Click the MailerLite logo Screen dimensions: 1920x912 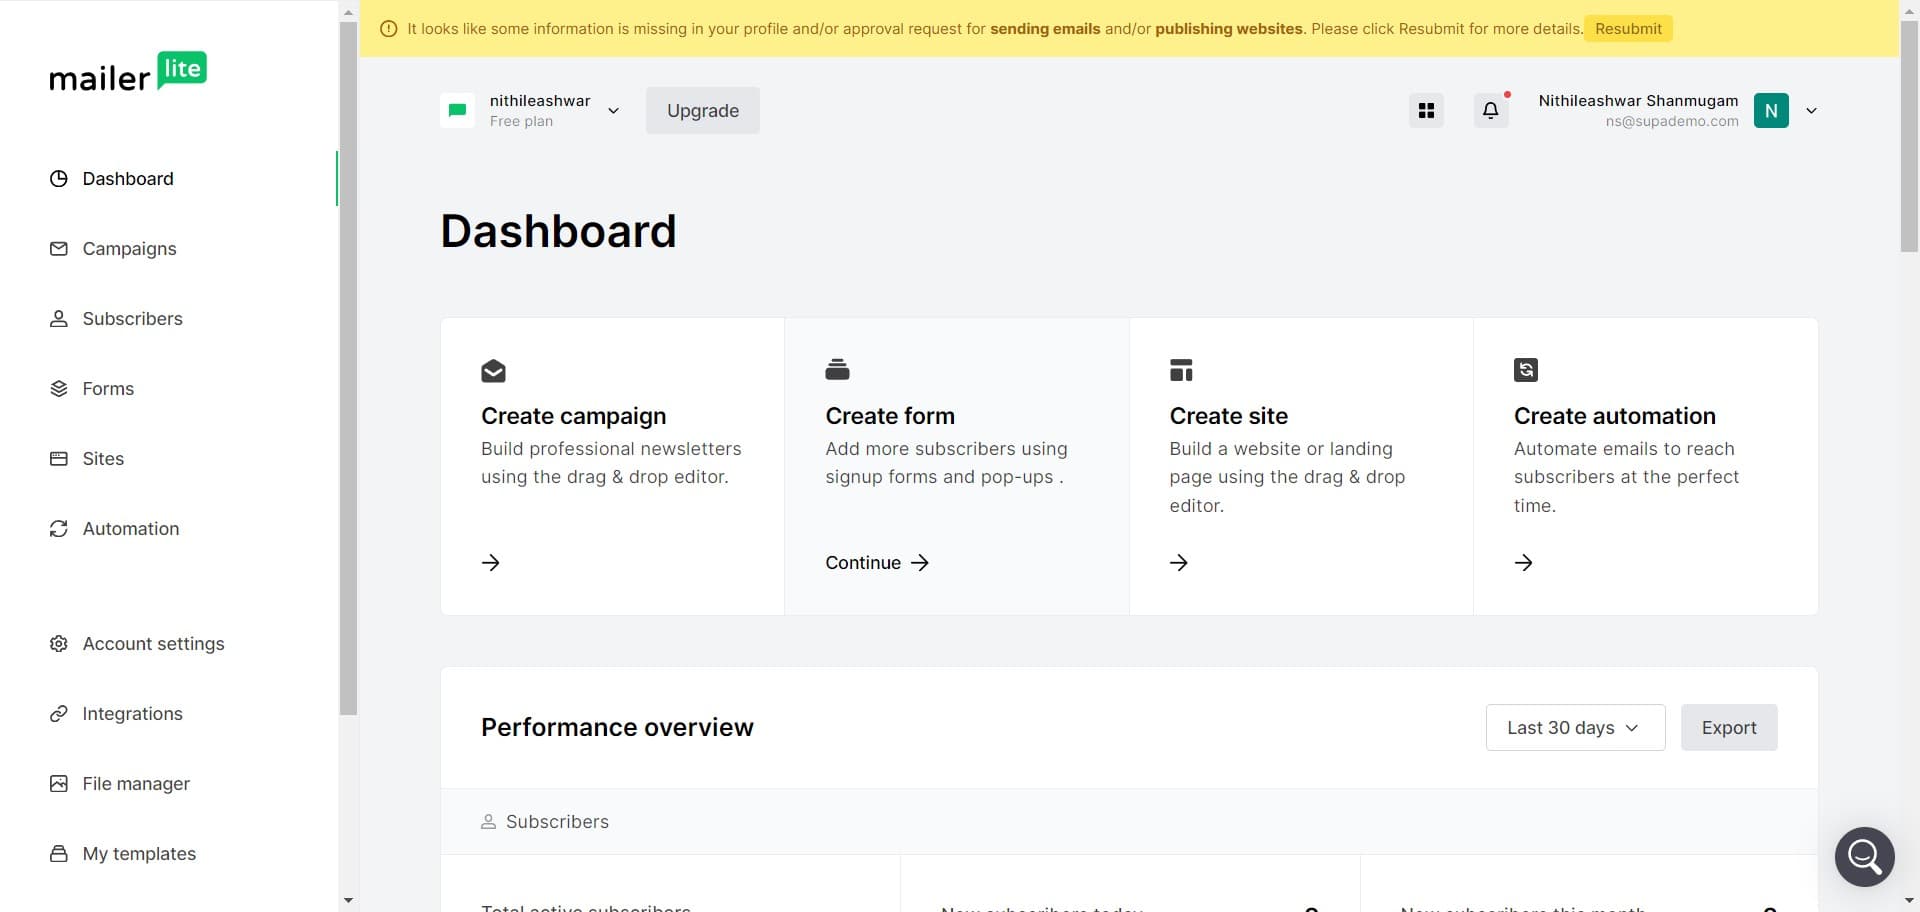[128, 71]
